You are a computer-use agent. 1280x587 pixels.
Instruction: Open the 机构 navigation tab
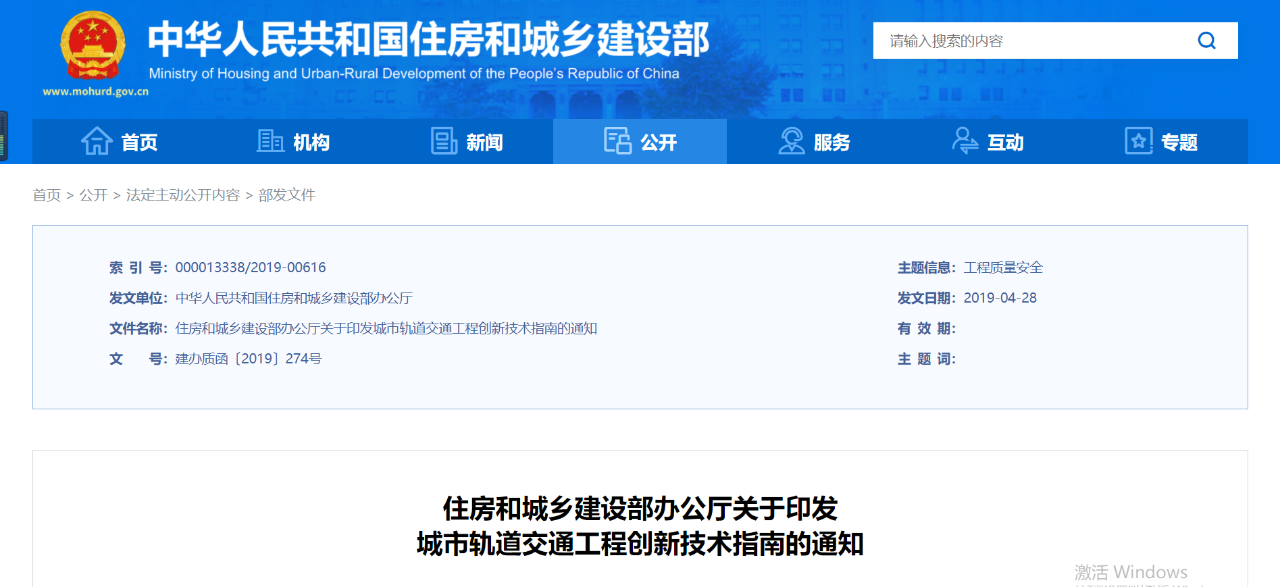(293, 142)
